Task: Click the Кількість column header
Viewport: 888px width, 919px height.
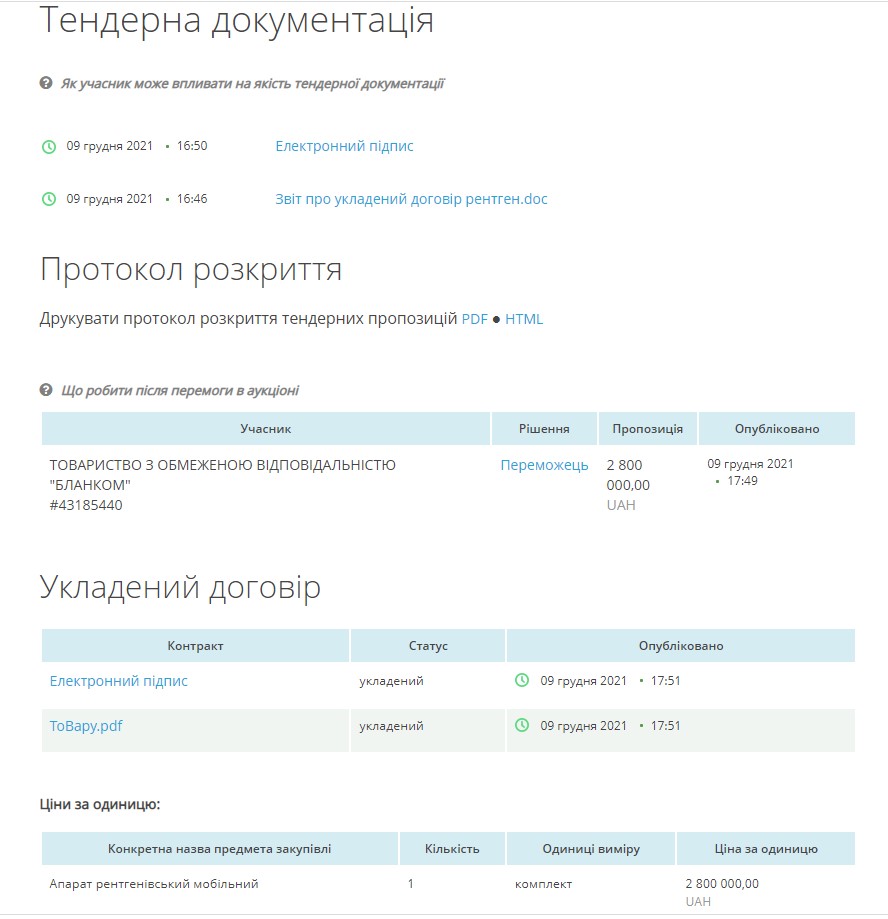Action: pos(452,848)
